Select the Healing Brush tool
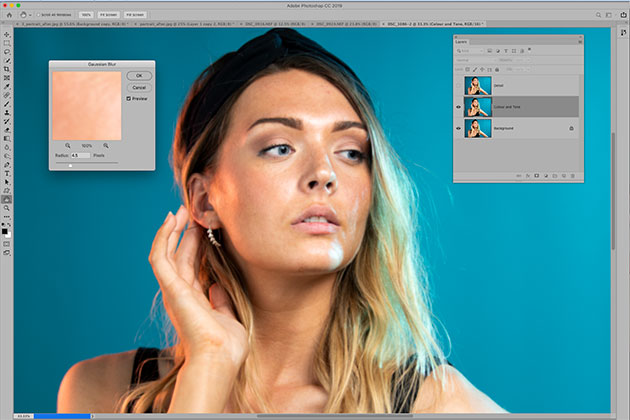The image size is (630, 420). (x=6, y=95)
